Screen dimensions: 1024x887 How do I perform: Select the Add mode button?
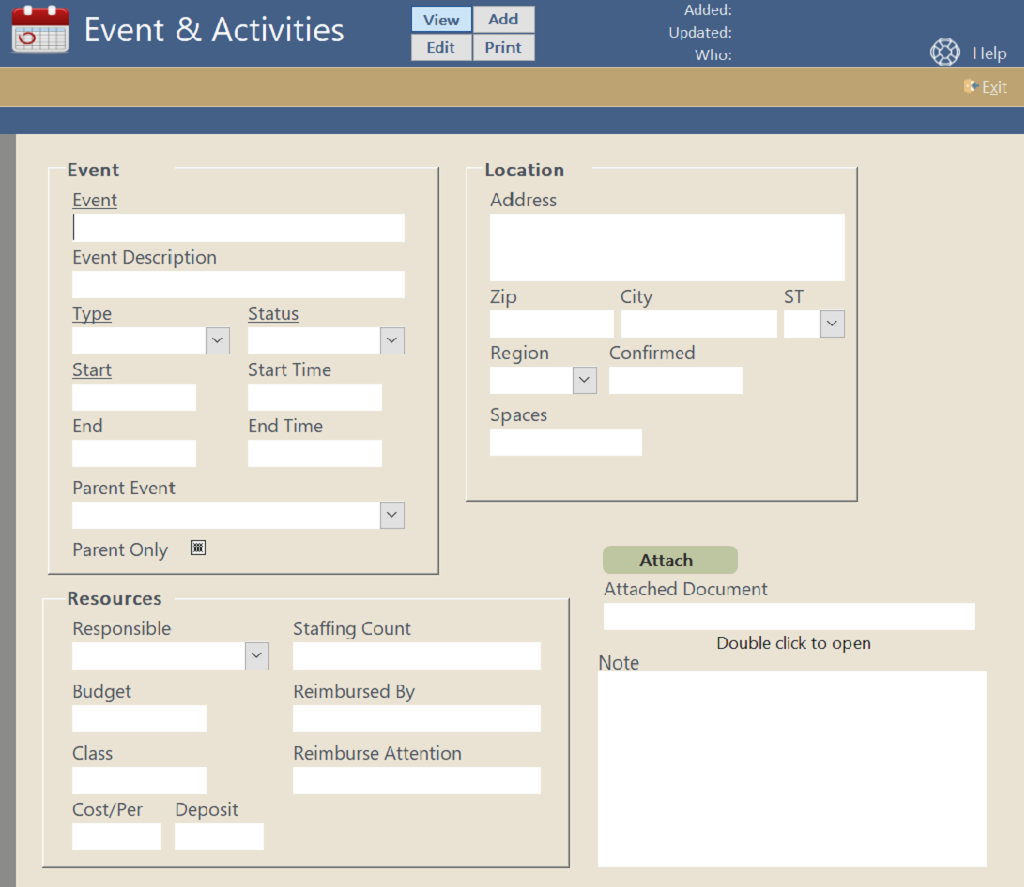click(503, 19)
